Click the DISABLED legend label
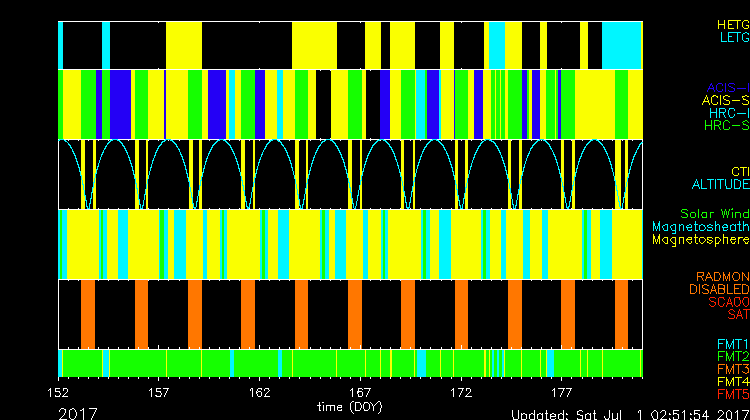This screenshot has height=420, width=750. coord(718,289)
